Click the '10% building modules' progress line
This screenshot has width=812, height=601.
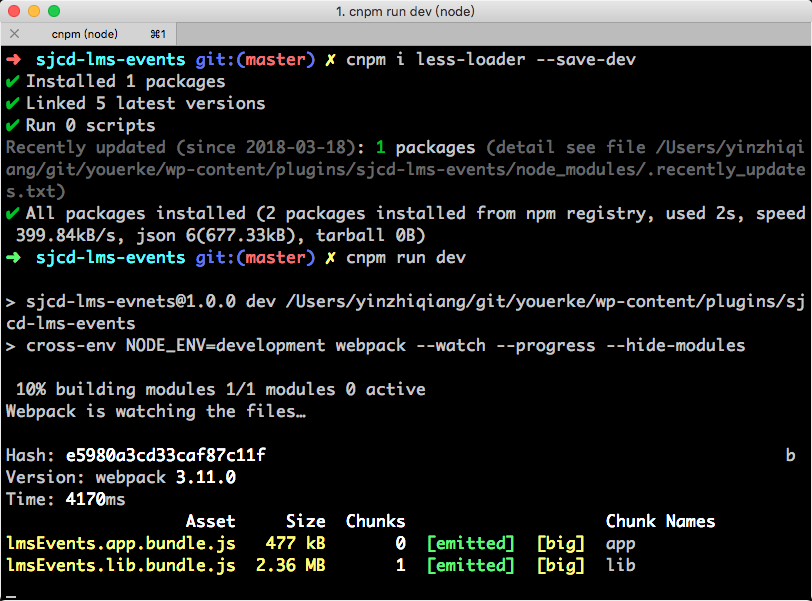point(220,390)
